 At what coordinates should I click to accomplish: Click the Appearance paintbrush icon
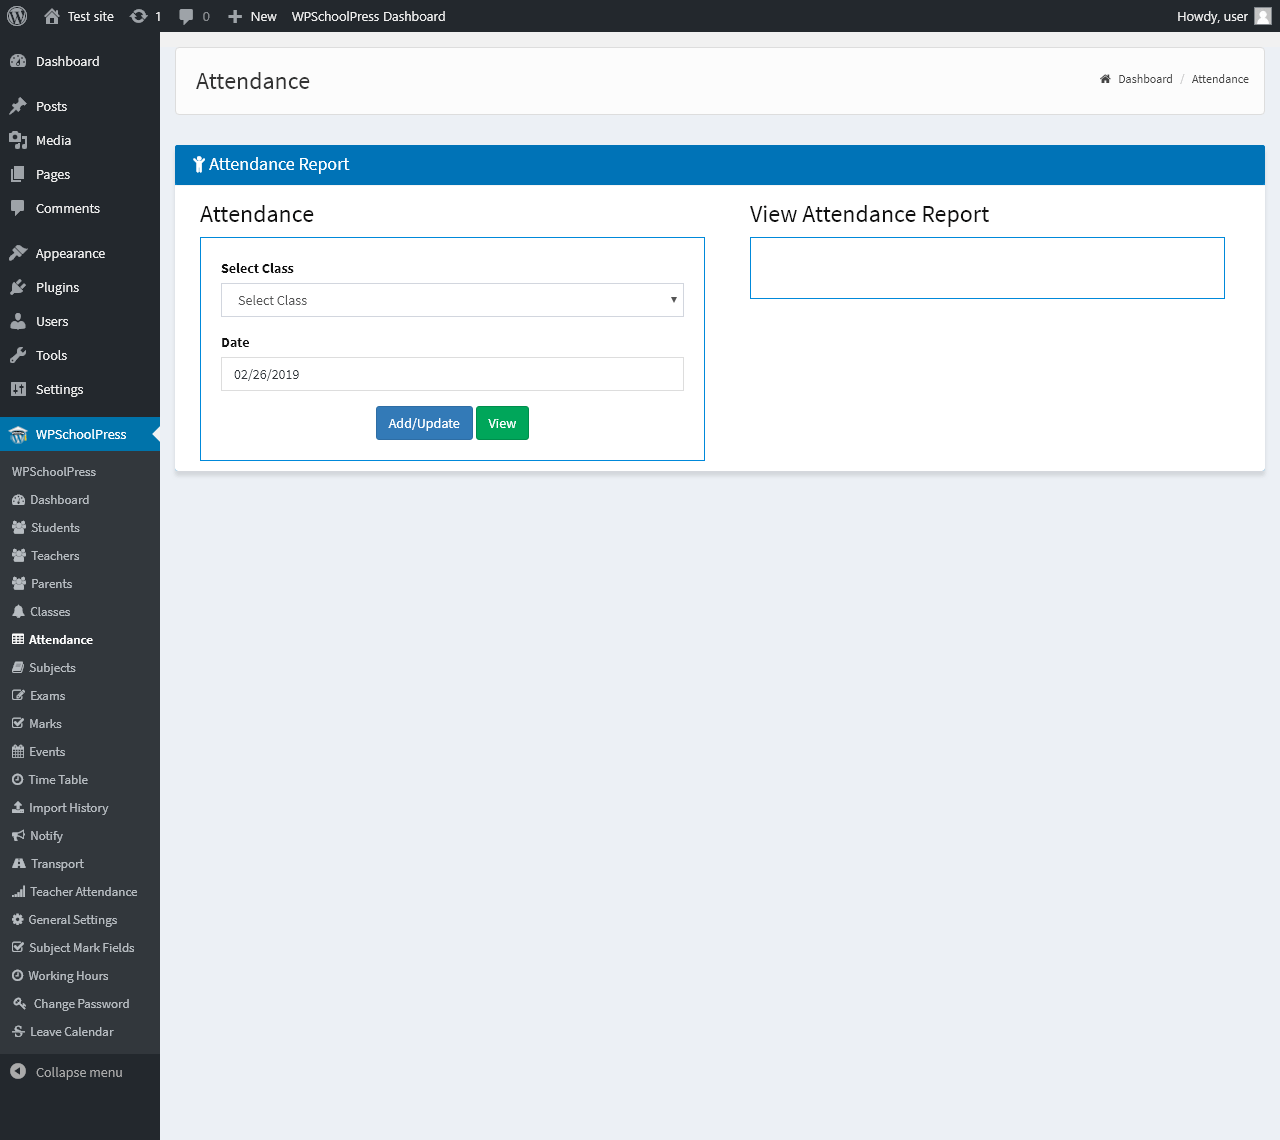tap(18, 253)
